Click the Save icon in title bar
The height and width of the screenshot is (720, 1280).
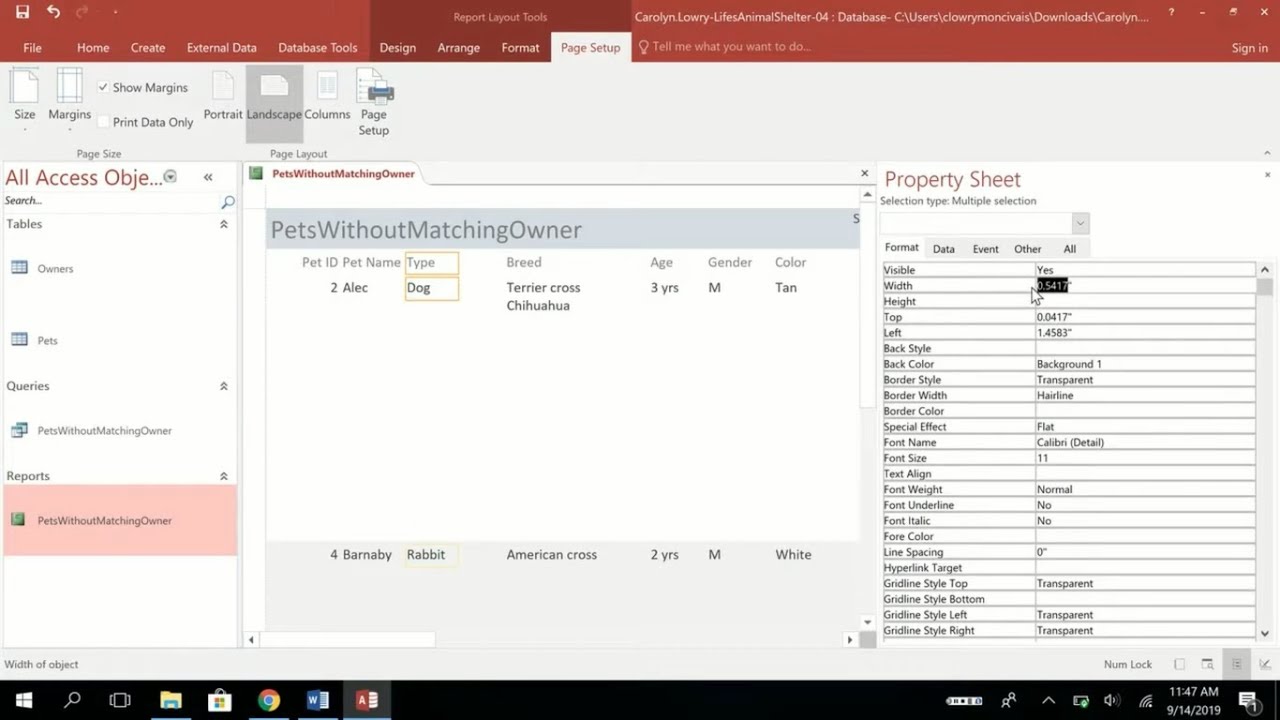23,13
